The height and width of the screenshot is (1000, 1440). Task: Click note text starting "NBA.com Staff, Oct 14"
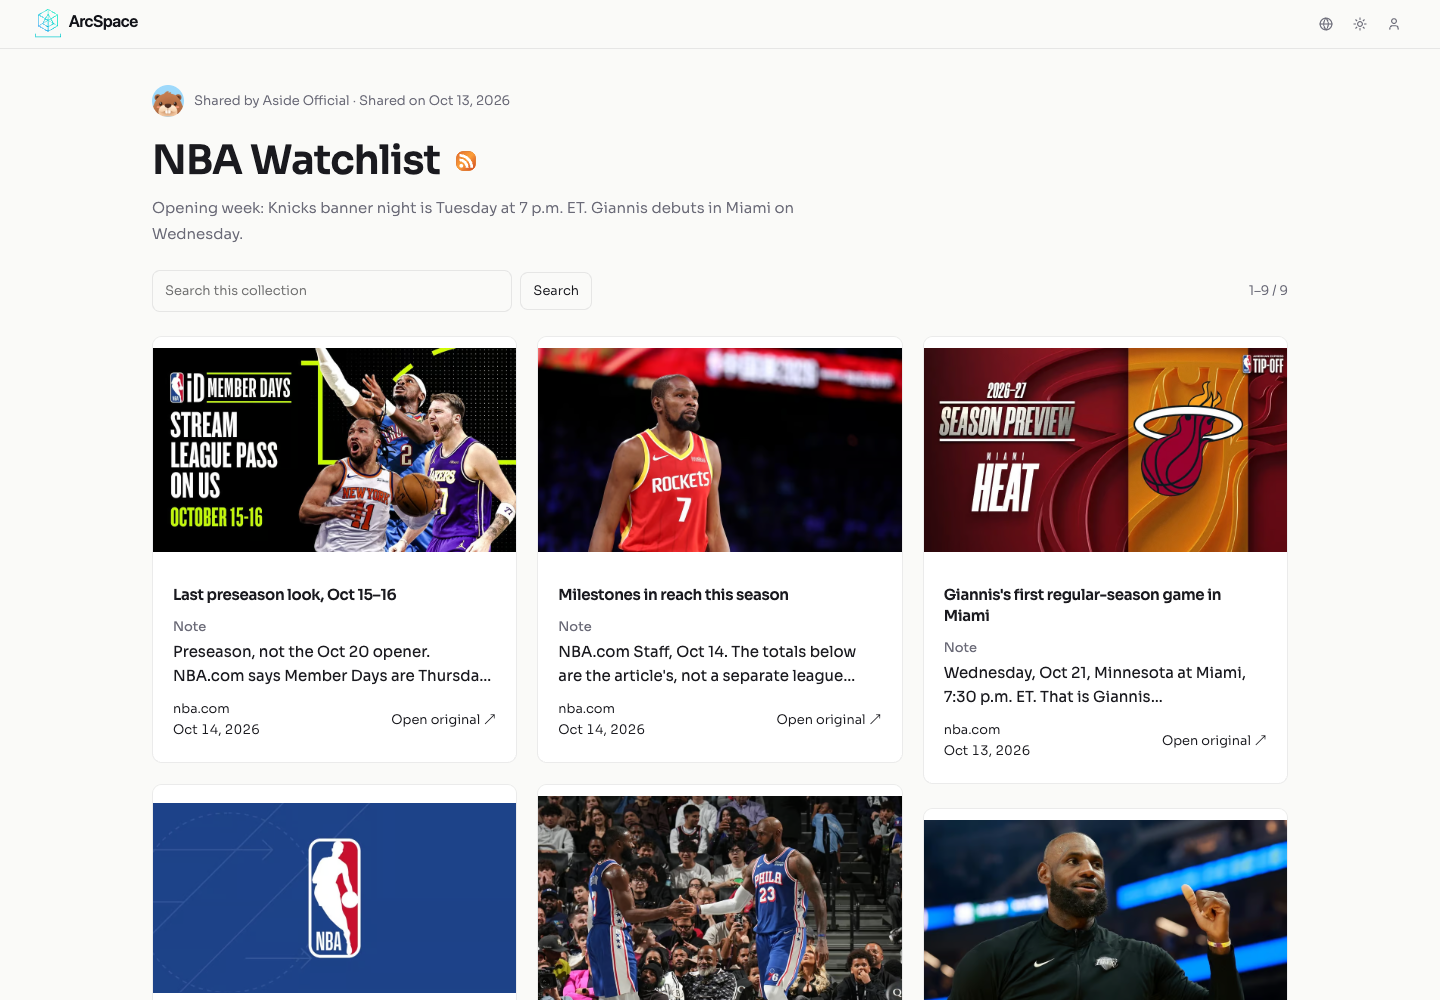[x=707, y=664]
